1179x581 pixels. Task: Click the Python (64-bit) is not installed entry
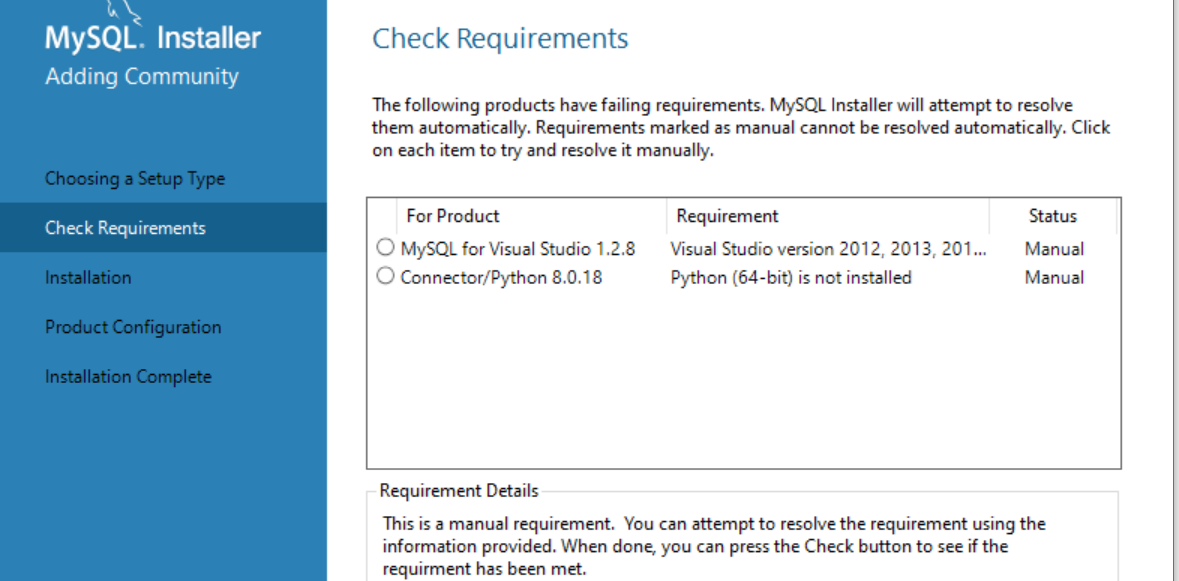(x=790, y=277)
